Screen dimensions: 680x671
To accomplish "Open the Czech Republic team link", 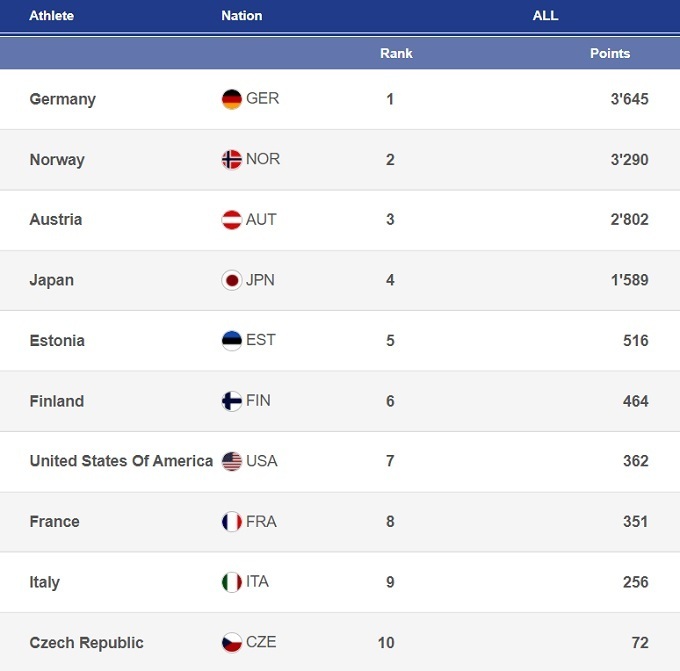I will (87, 642).
